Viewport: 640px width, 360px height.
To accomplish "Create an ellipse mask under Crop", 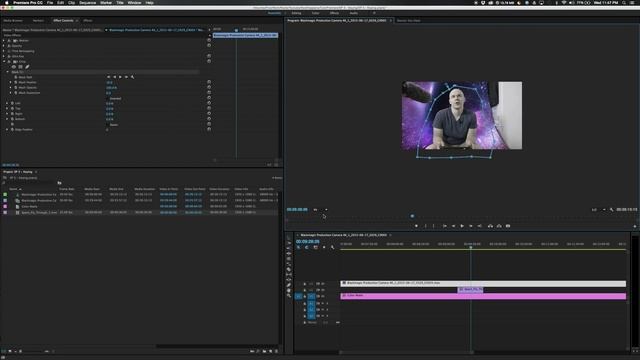I will 14,67.
